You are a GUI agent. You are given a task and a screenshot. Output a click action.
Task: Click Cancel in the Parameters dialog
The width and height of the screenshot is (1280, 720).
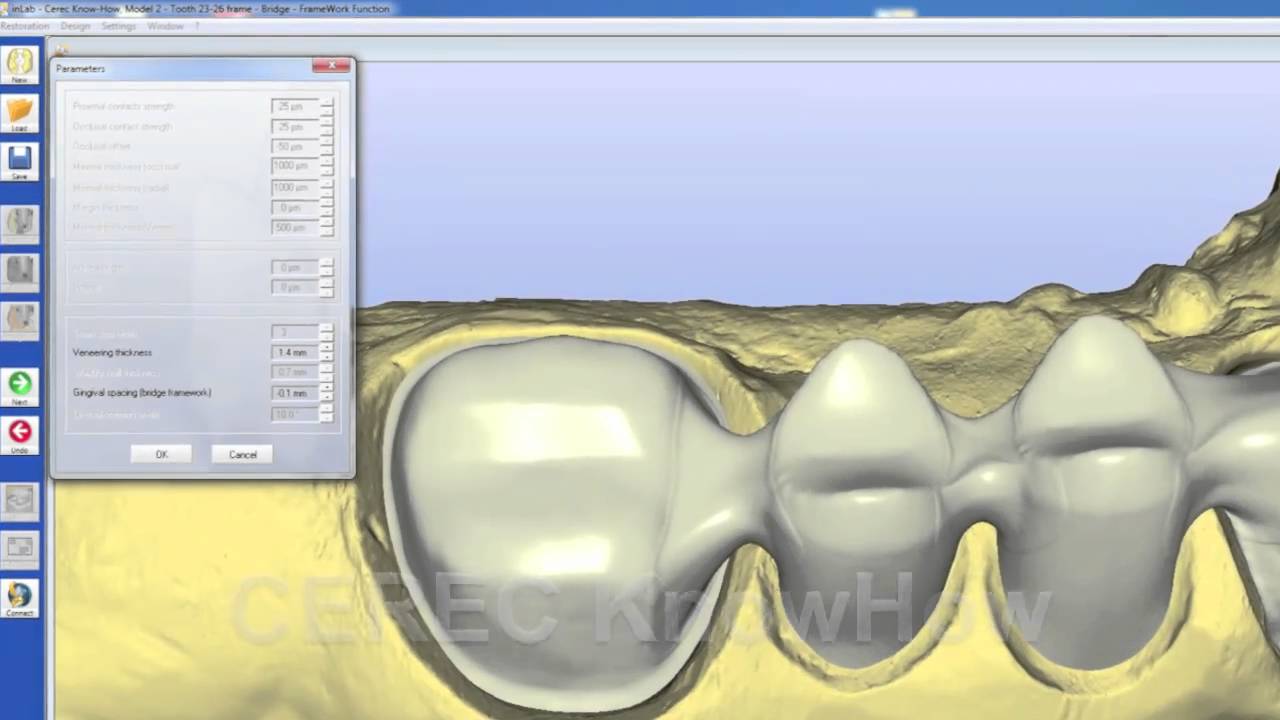(x=243, y=454)
